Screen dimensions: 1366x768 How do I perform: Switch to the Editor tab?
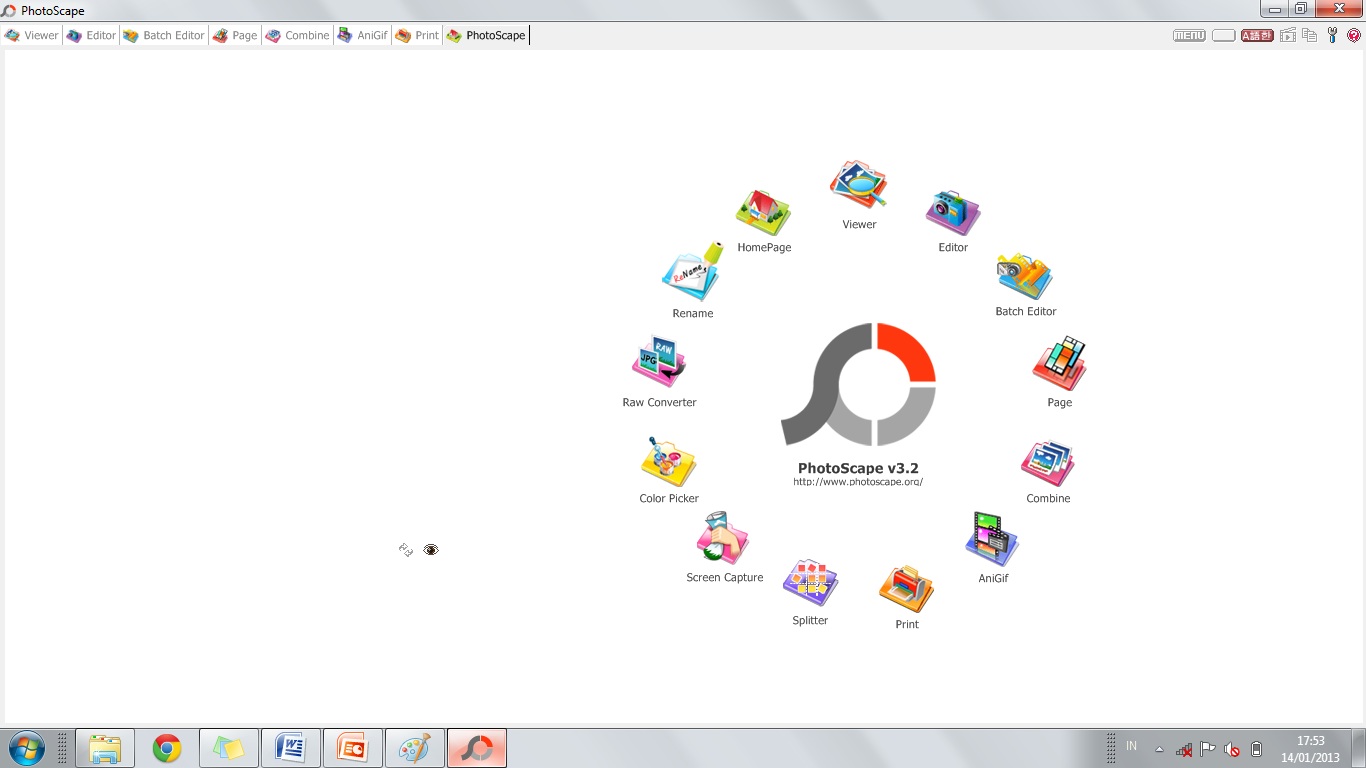point(92,35)
